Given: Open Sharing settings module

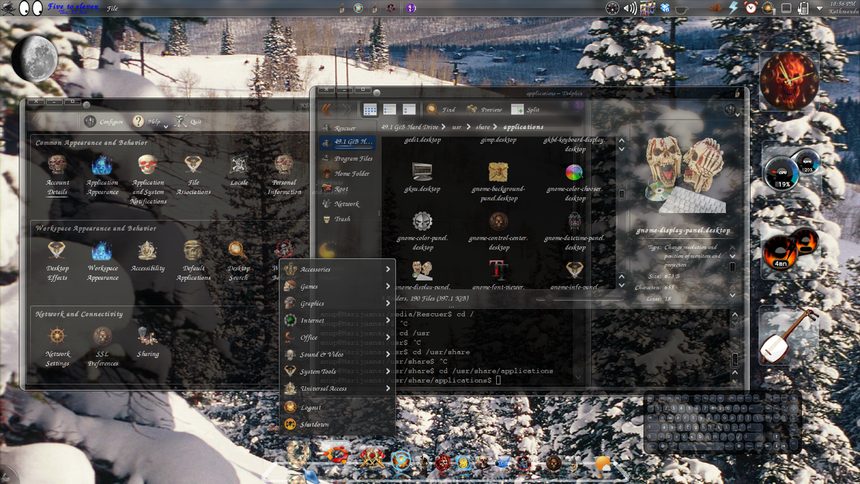Looking at the screenshot, I should pyautogui.click(x=148, y=342).
